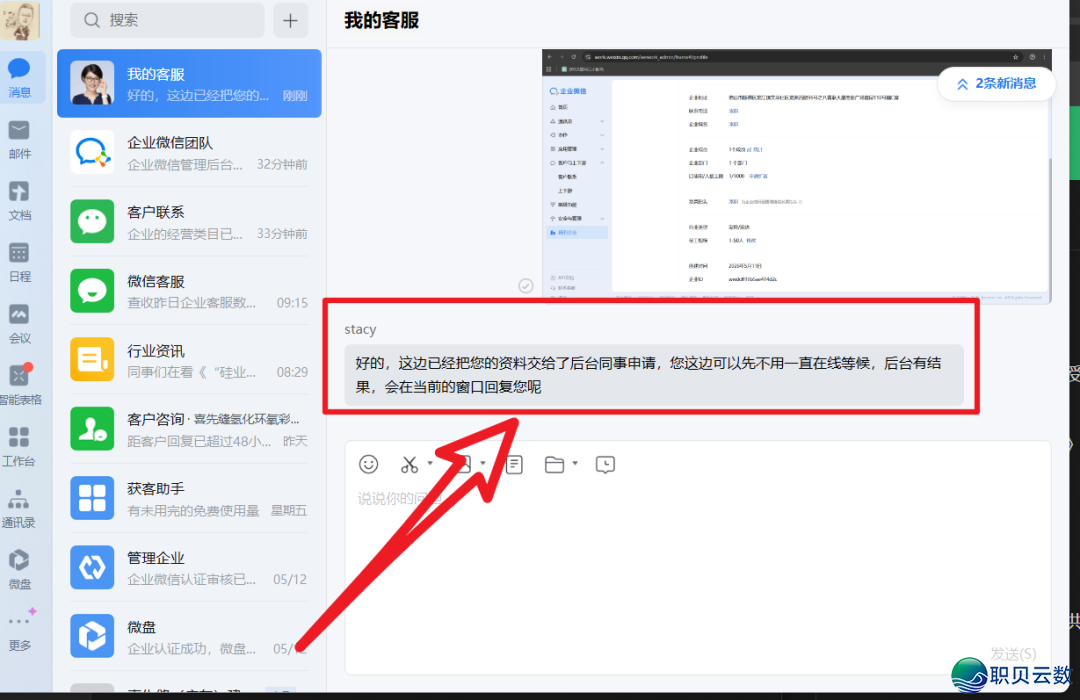The image size is (1080, 700).
Task: Open the Documents (文档) sidebar icon
Action: pyautogui.click(x=20, y=200)
